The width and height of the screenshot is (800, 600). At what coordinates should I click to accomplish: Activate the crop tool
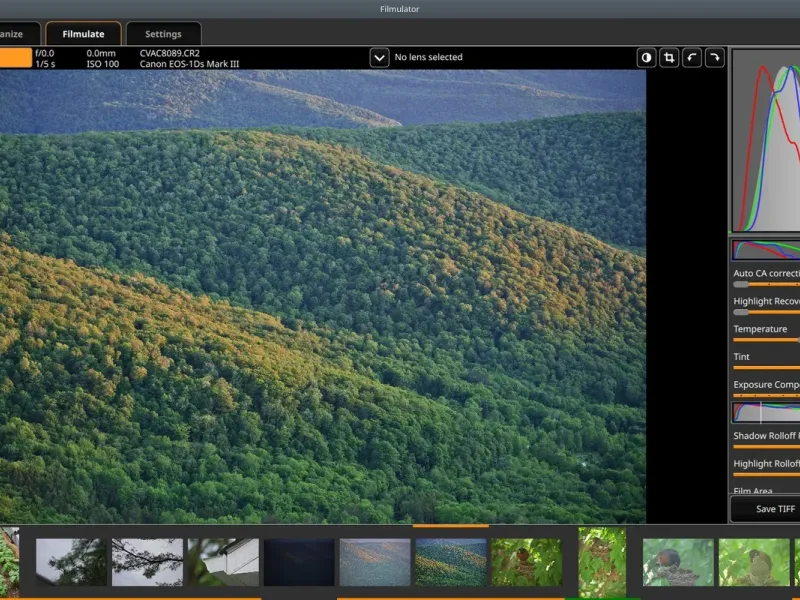670,58
